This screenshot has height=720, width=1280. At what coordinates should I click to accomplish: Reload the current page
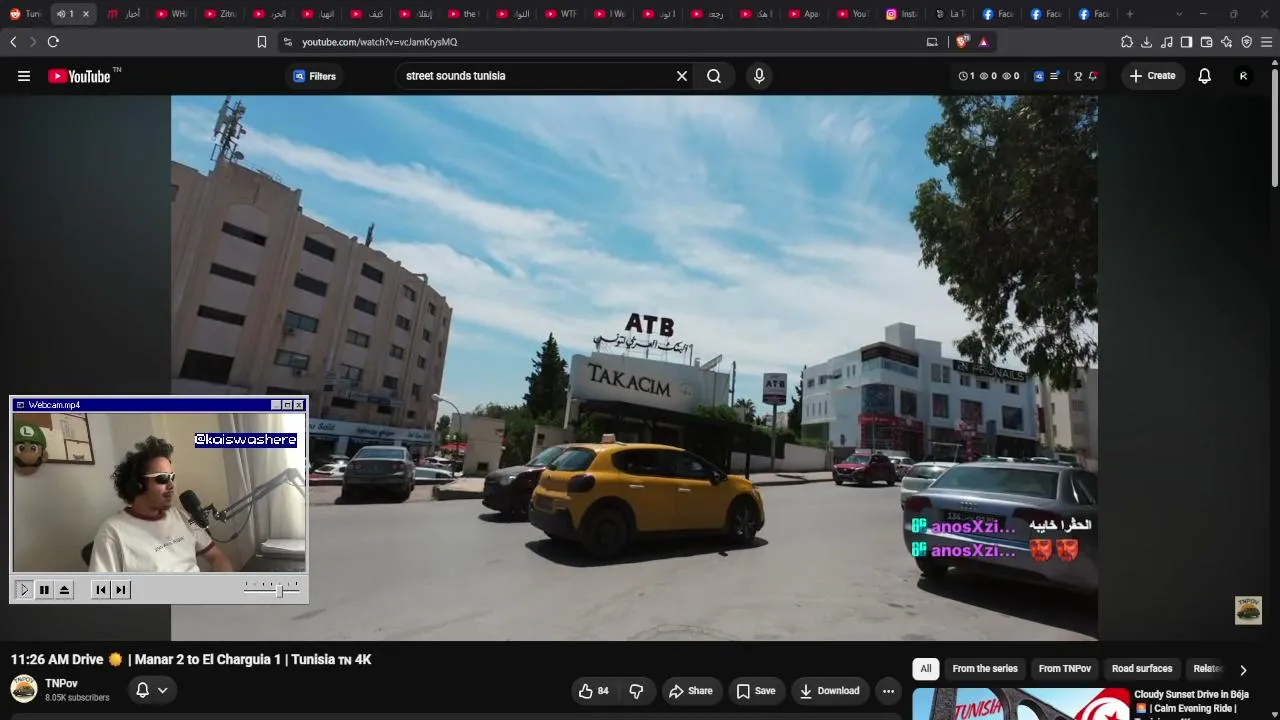coord(53,42)
